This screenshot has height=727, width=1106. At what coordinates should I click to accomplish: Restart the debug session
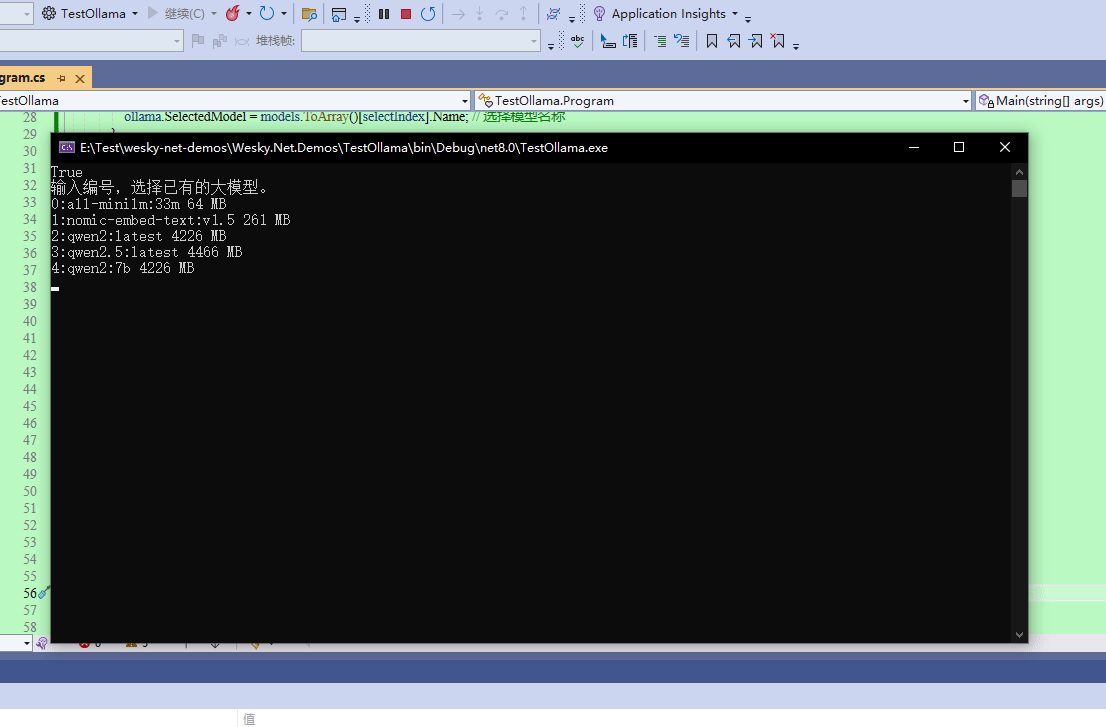(428, 14)
